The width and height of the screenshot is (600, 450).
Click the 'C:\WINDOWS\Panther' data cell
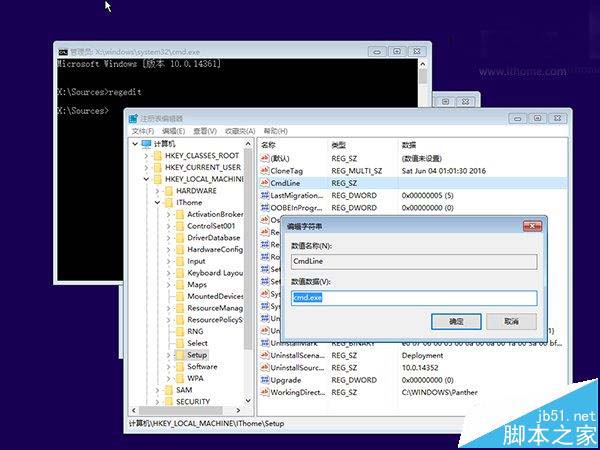click(439, 392)
